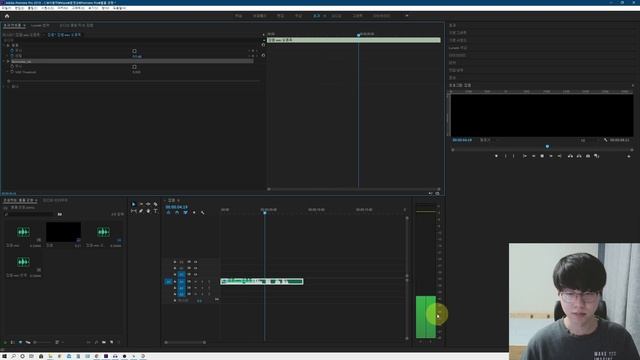
Task: Click Extract button in Program monitor
Action: click(579, 156)
